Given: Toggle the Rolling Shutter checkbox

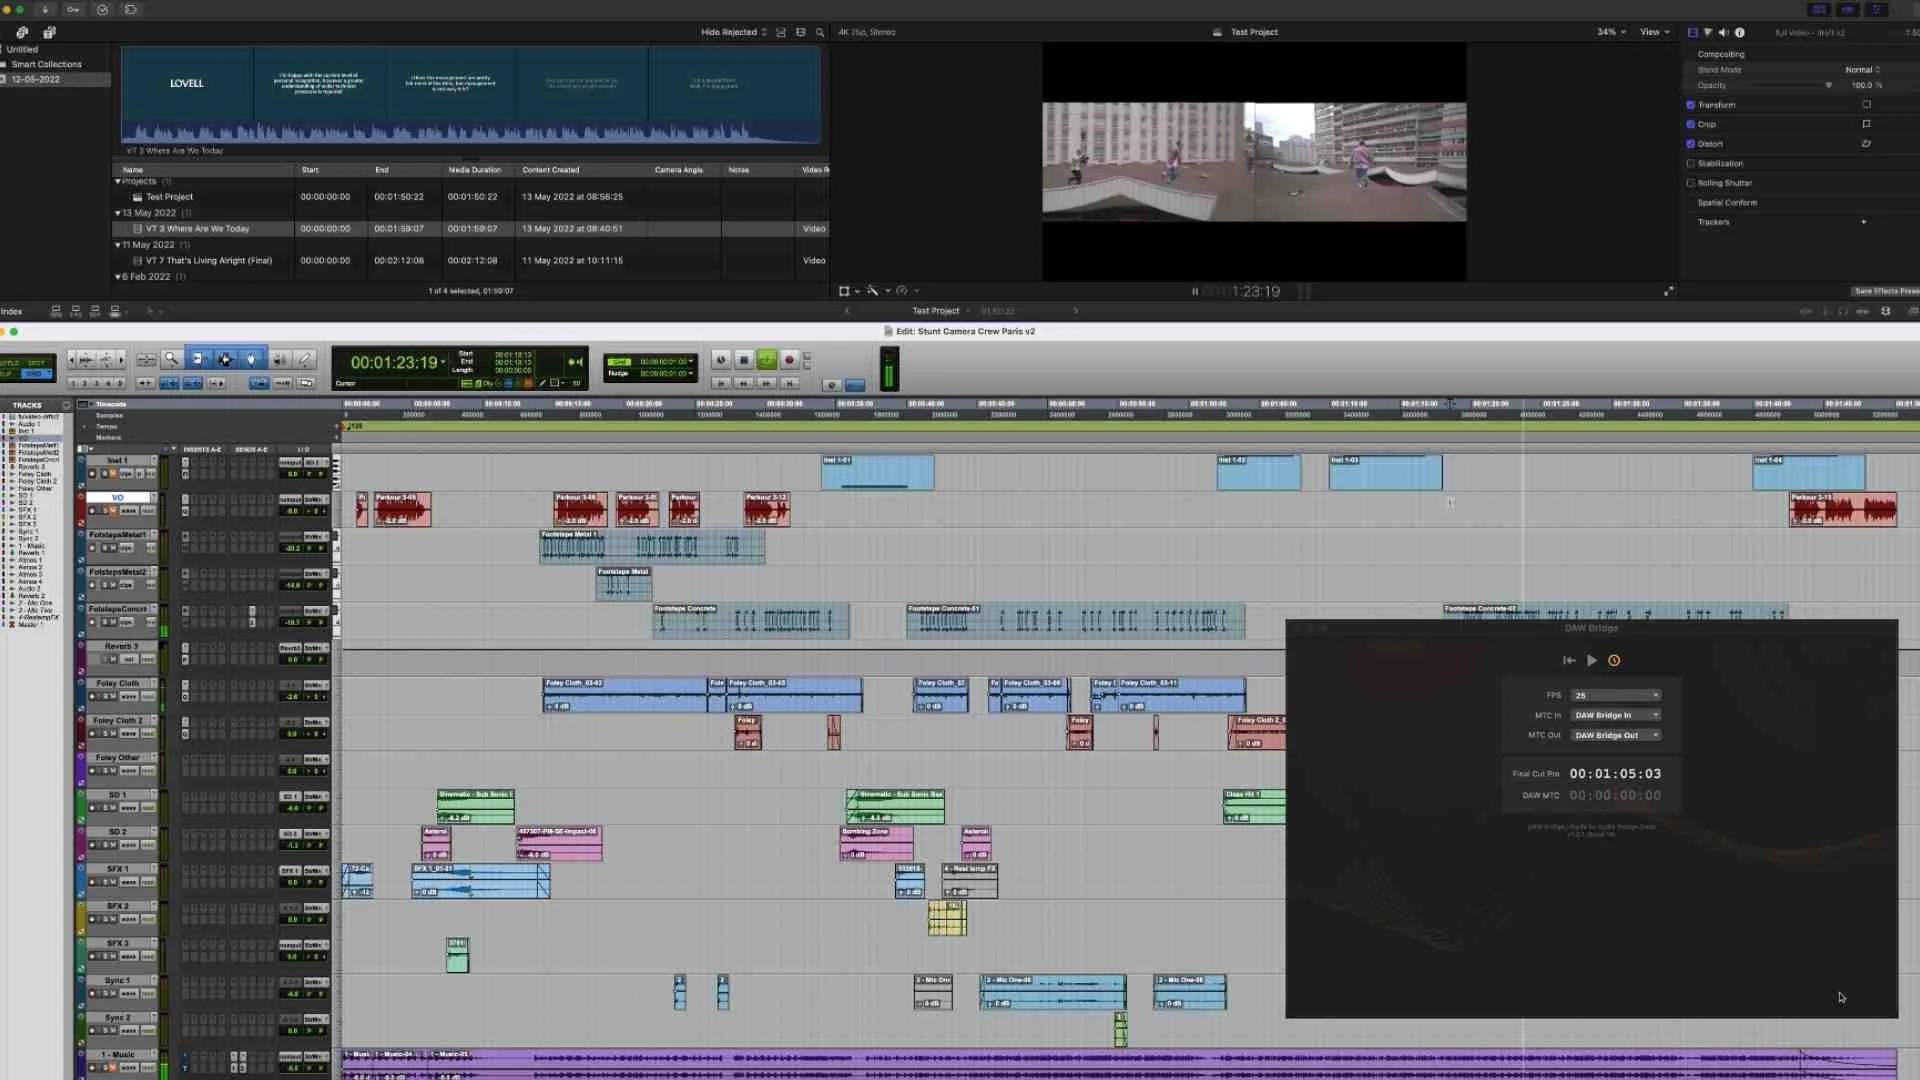Looking at the screenshot, I should click(1691, 183).
